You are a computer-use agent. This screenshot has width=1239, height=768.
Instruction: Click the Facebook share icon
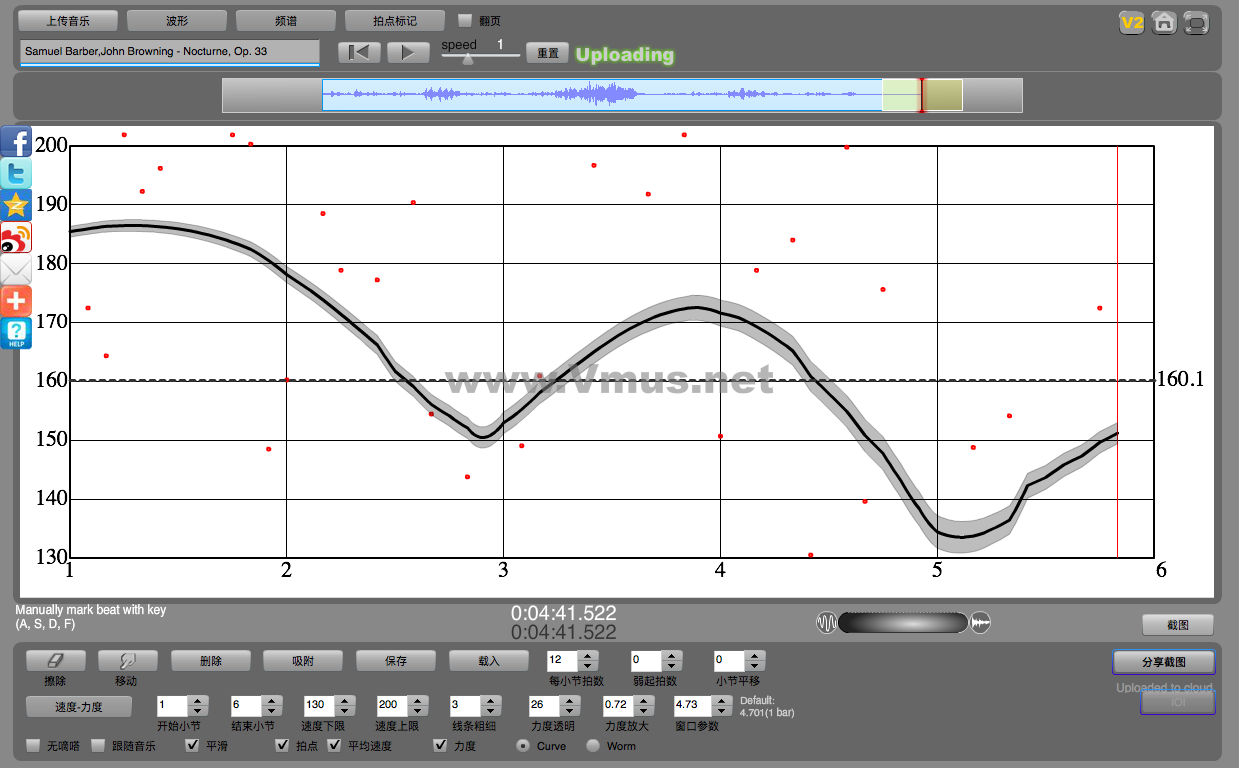16,142
